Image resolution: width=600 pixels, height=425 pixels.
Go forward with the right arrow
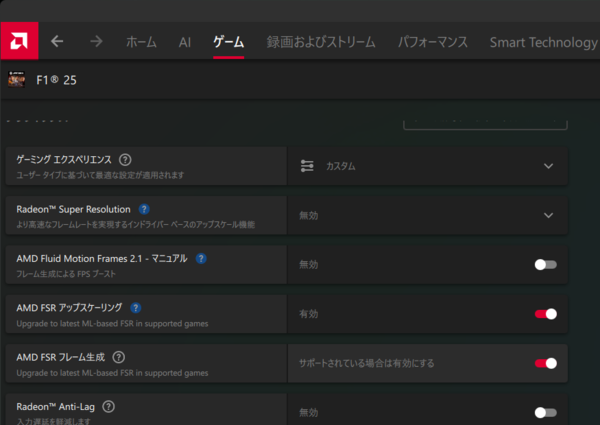point(96,41)
